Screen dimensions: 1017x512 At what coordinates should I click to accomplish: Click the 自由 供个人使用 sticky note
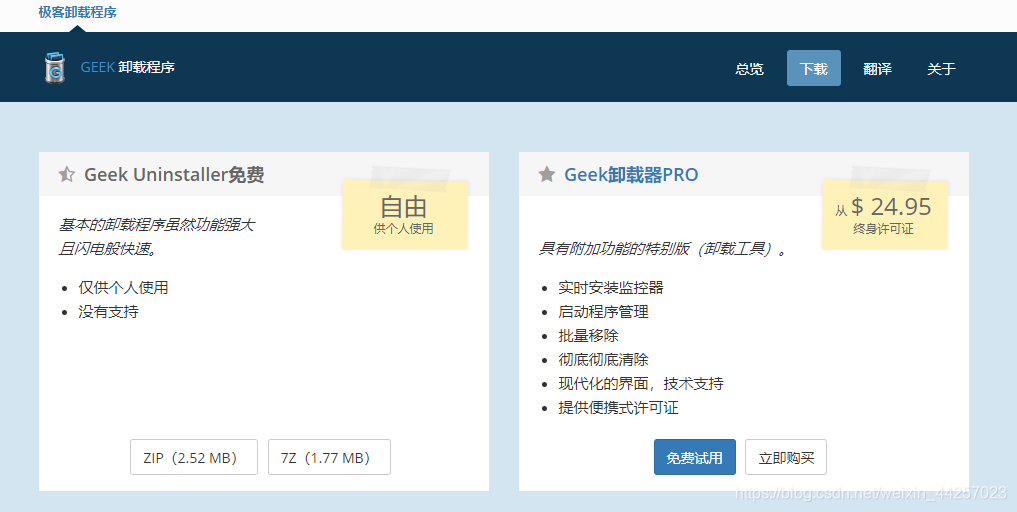(405, 215)
